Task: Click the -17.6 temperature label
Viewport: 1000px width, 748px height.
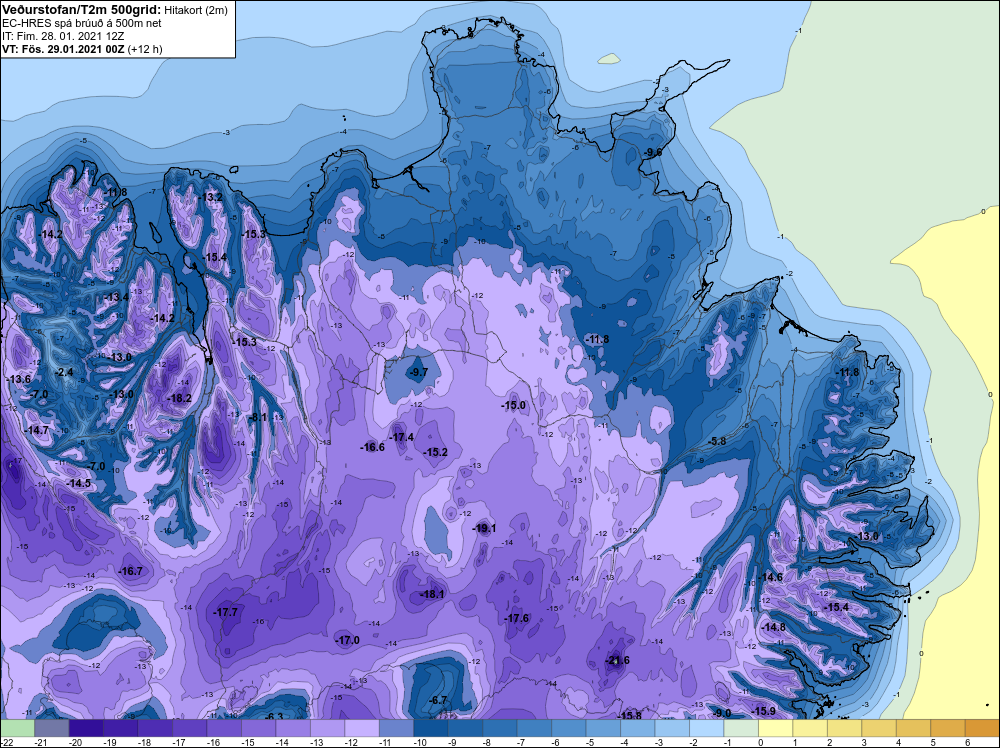Action: click(x=517, y=618)
